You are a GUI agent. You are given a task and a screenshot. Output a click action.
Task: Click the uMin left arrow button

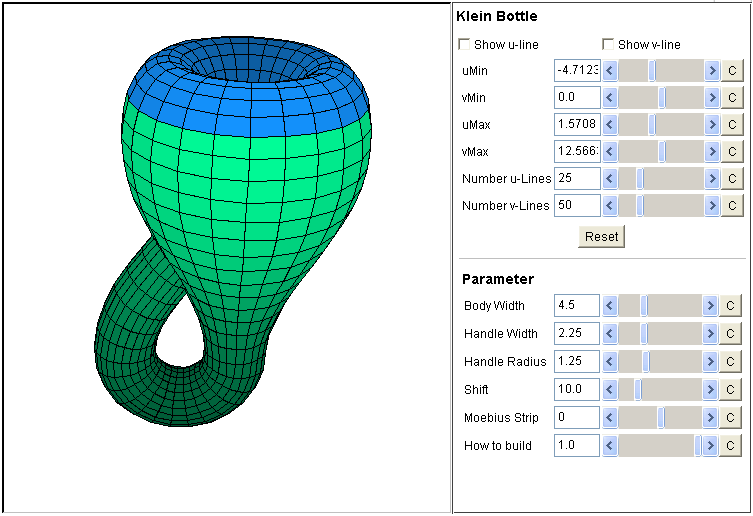click(x=610, y=71)
